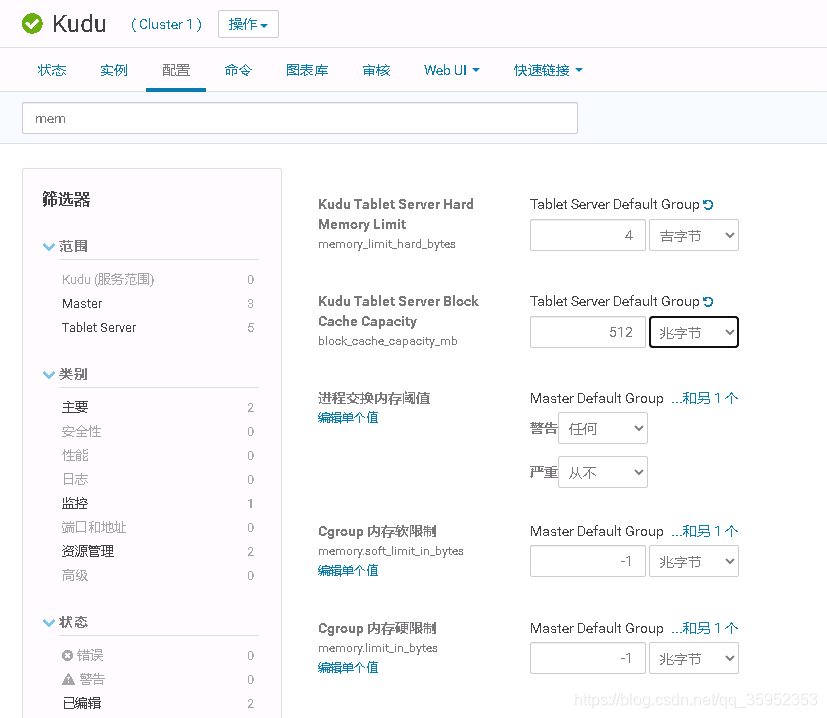Click the memory_limit_hard_bytes property name

387,244
